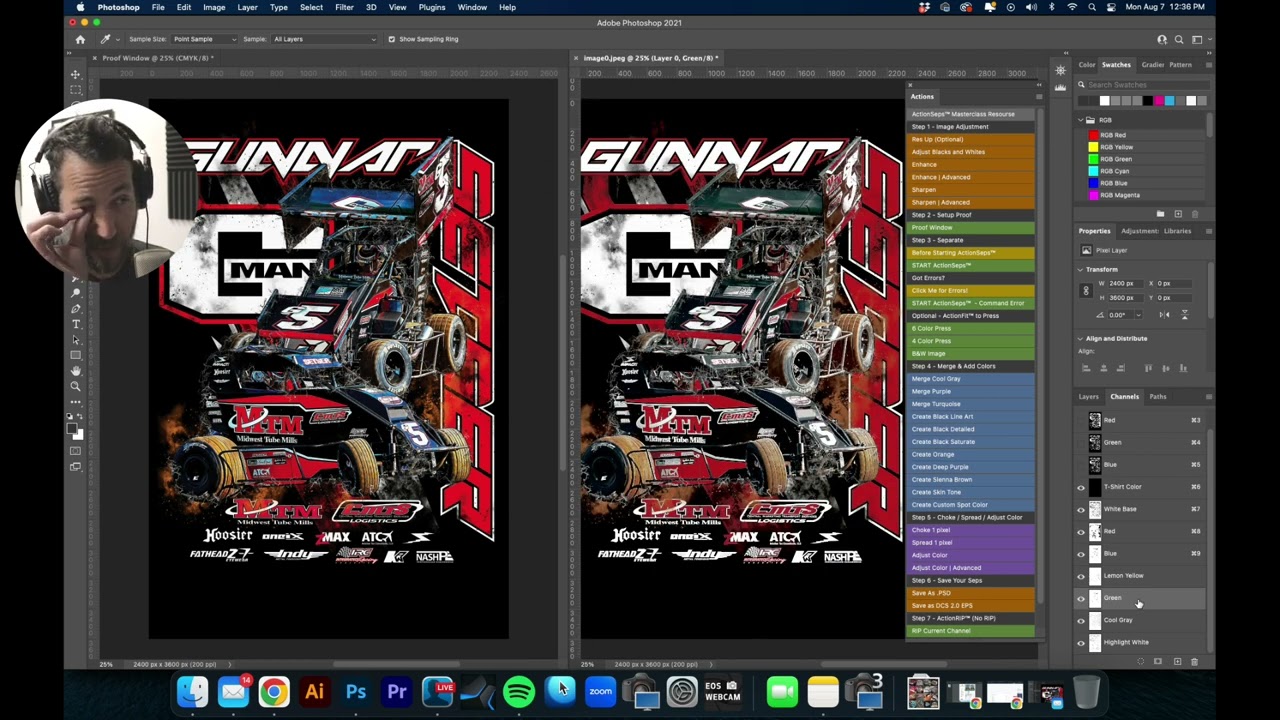The image size is (1280, 720).
Task: Select the Rectangle shape tool
Action: pos(76,355)
